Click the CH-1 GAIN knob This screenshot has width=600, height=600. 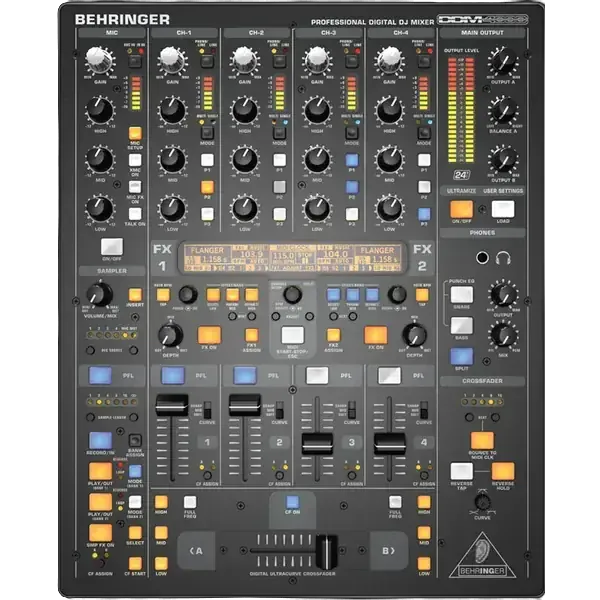(172, 60)
